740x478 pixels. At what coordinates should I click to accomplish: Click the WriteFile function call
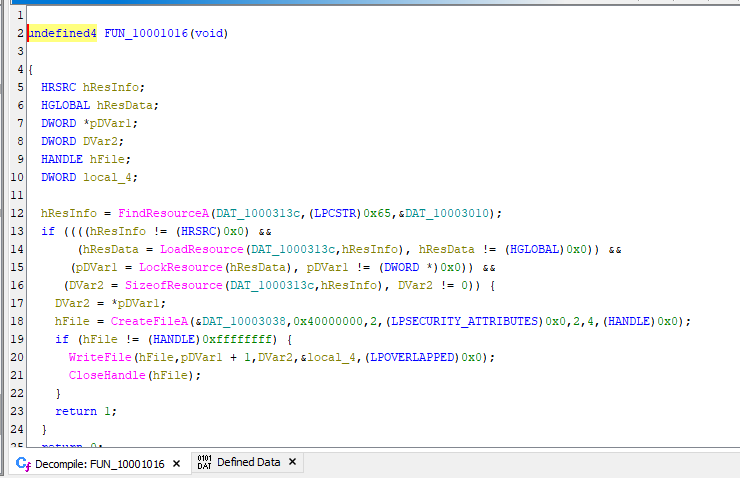pos(96,357)
